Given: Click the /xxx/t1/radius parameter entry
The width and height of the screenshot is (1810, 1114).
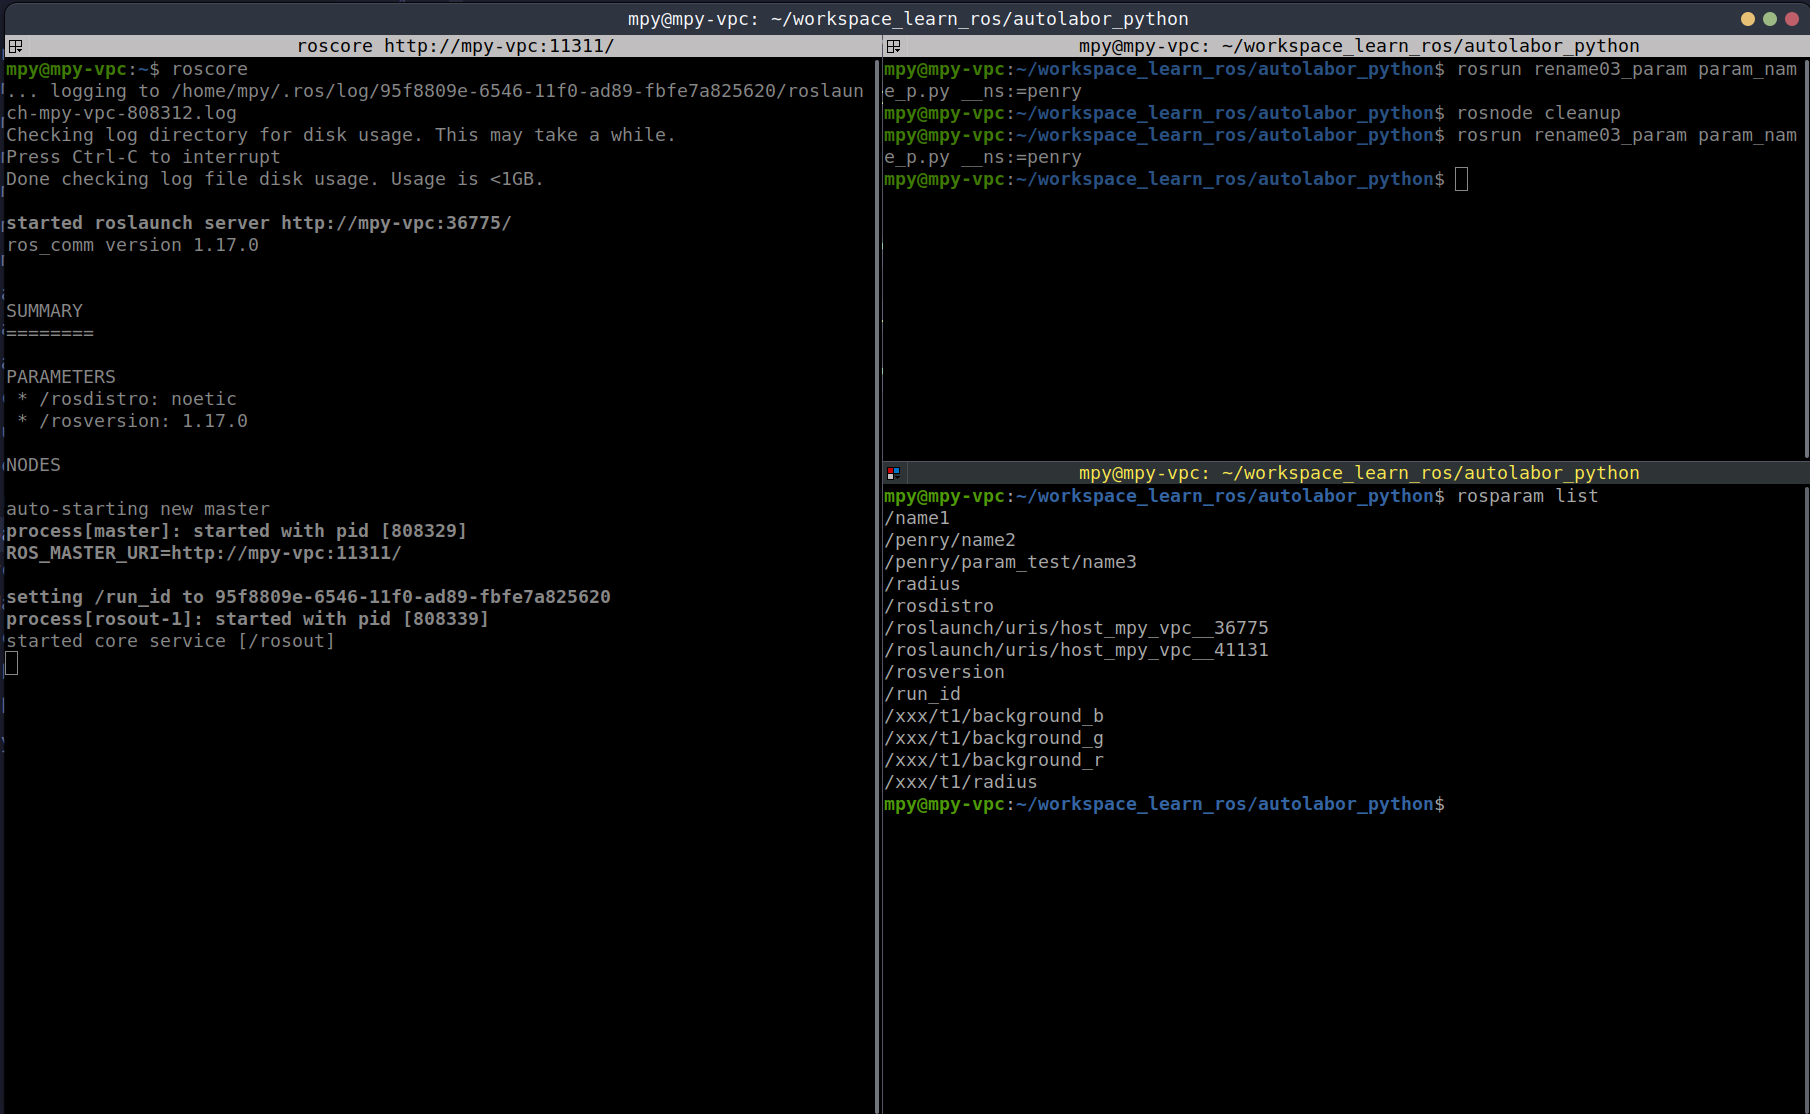Looking at the screenshot, I should tap(960, 782).
